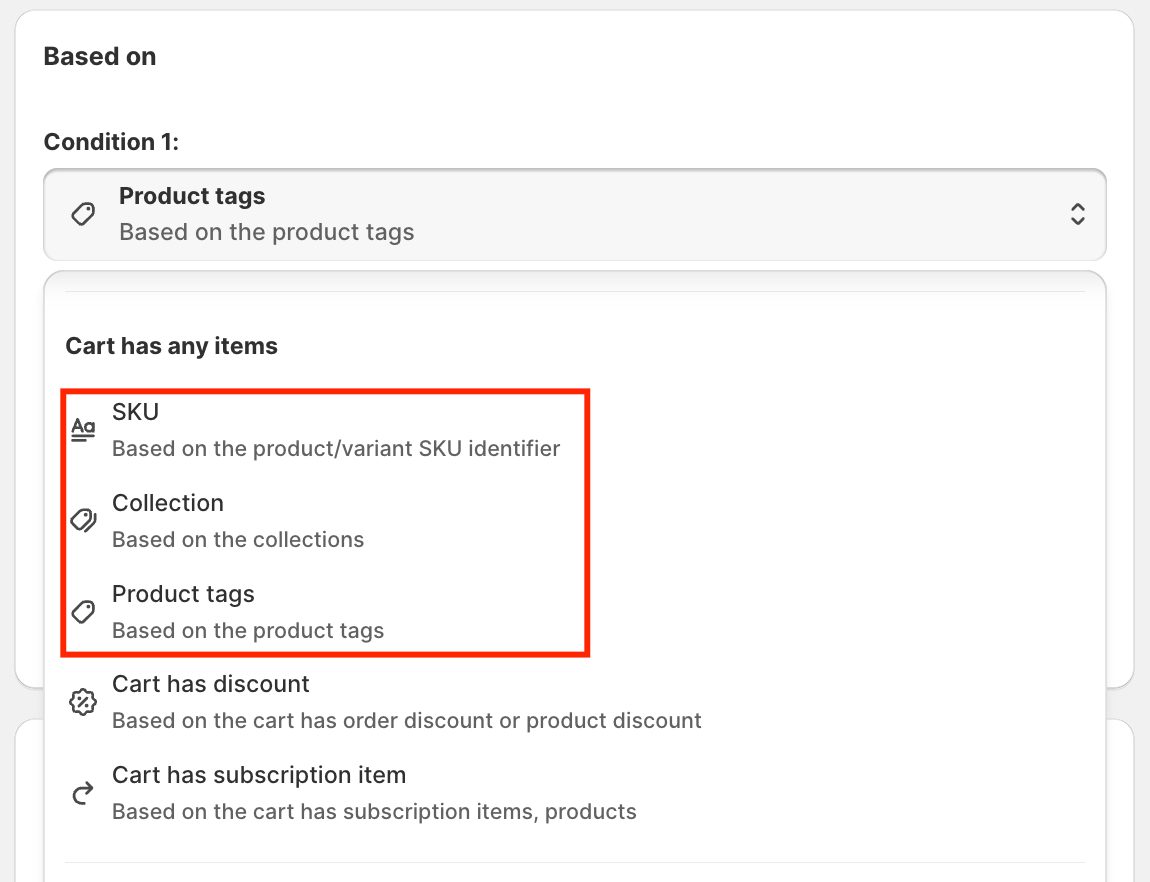The height and width of the screenshot is (882, 1150).
Task: Select the Cart has discount option
Action: click(x=211, y=684)
